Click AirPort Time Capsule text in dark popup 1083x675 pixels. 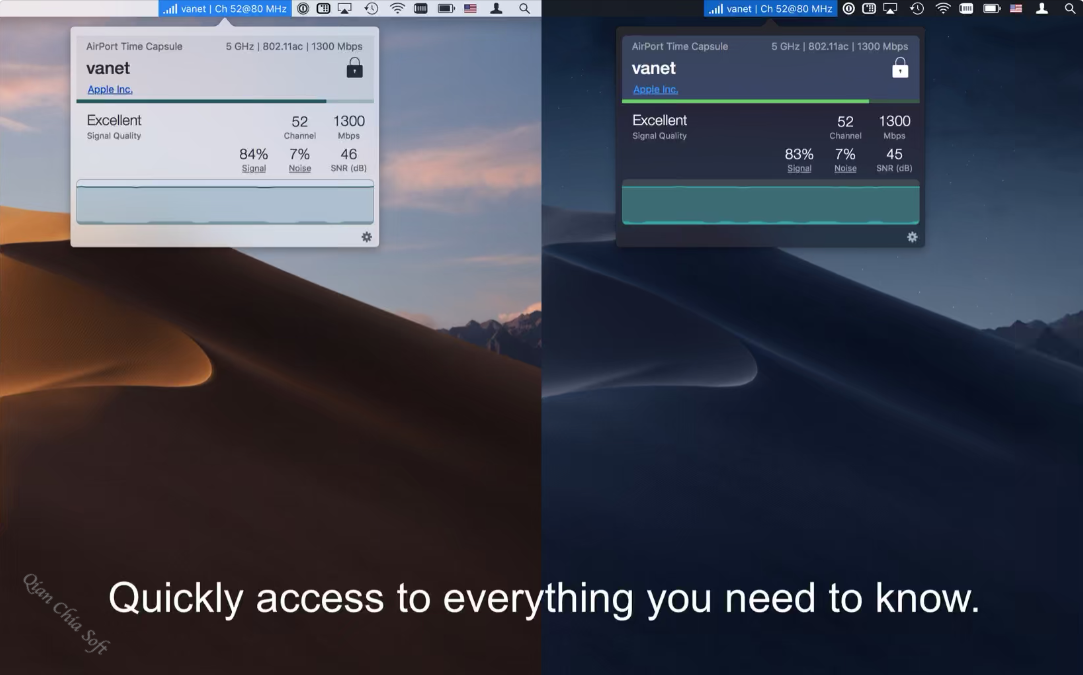tap(680, 46)
